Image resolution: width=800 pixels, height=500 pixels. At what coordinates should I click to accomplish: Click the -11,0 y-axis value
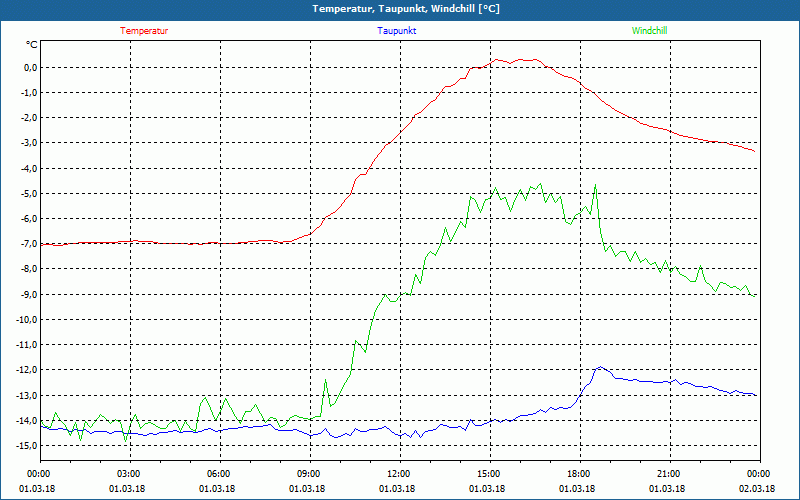pos(27,344)
